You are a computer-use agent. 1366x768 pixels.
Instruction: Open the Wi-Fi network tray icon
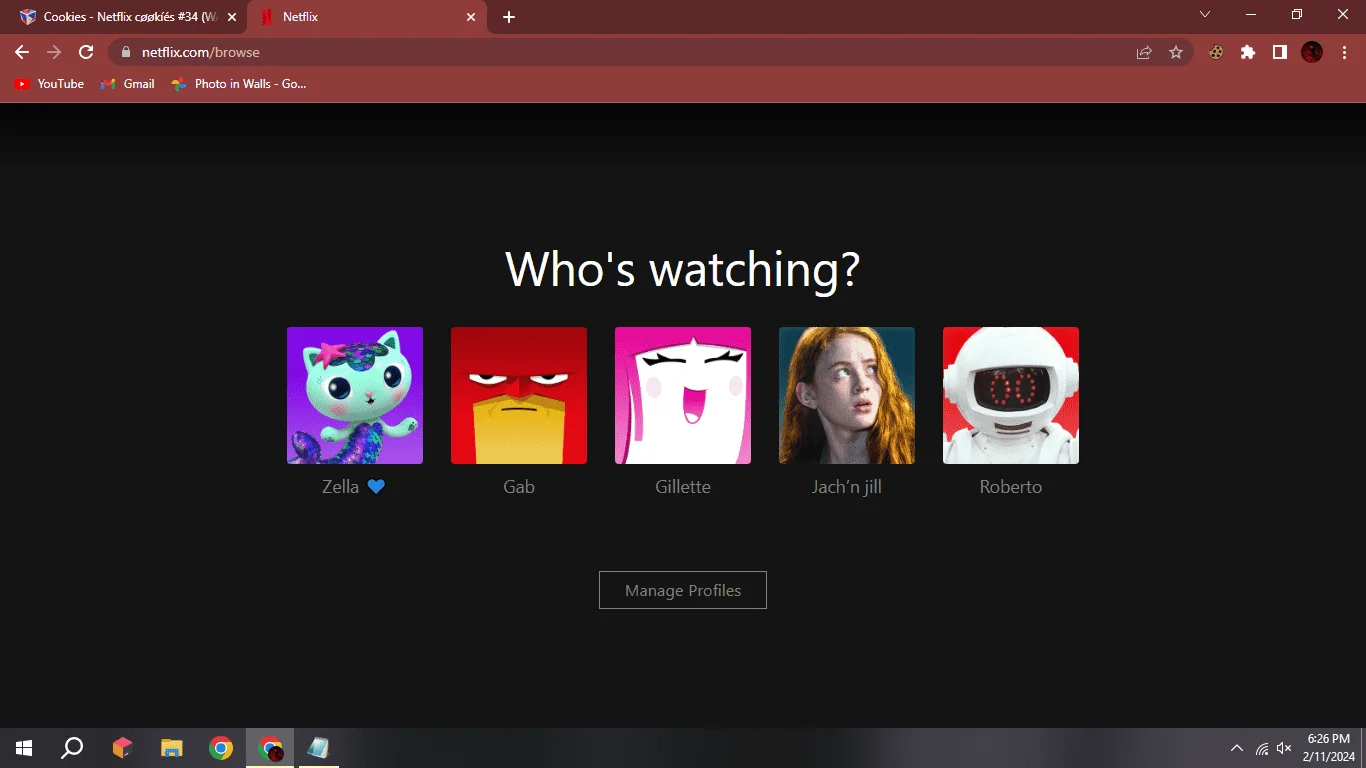click(1262, 748)
